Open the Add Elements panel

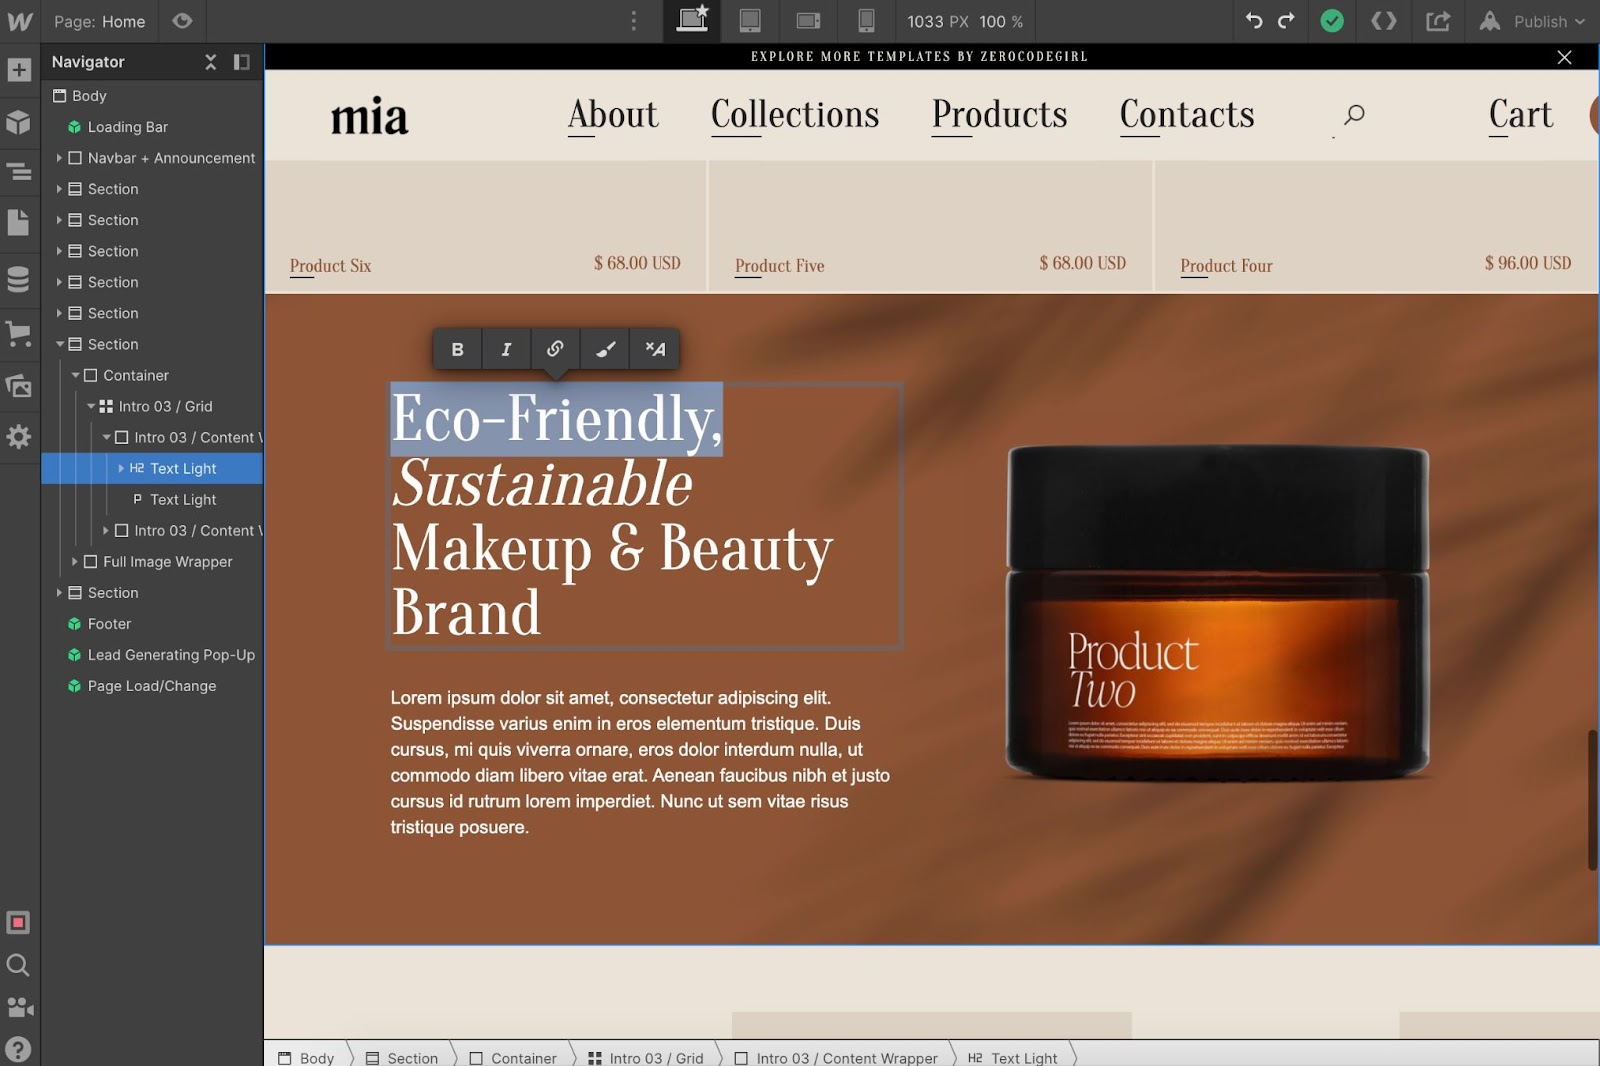(x=19, y=70)
